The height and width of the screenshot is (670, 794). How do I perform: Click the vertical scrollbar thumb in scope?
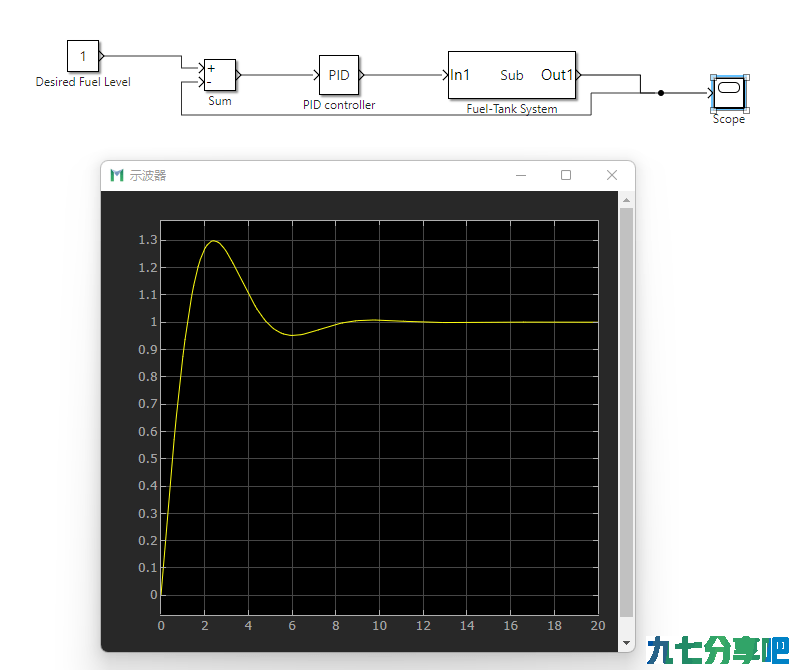pos(626,412)
